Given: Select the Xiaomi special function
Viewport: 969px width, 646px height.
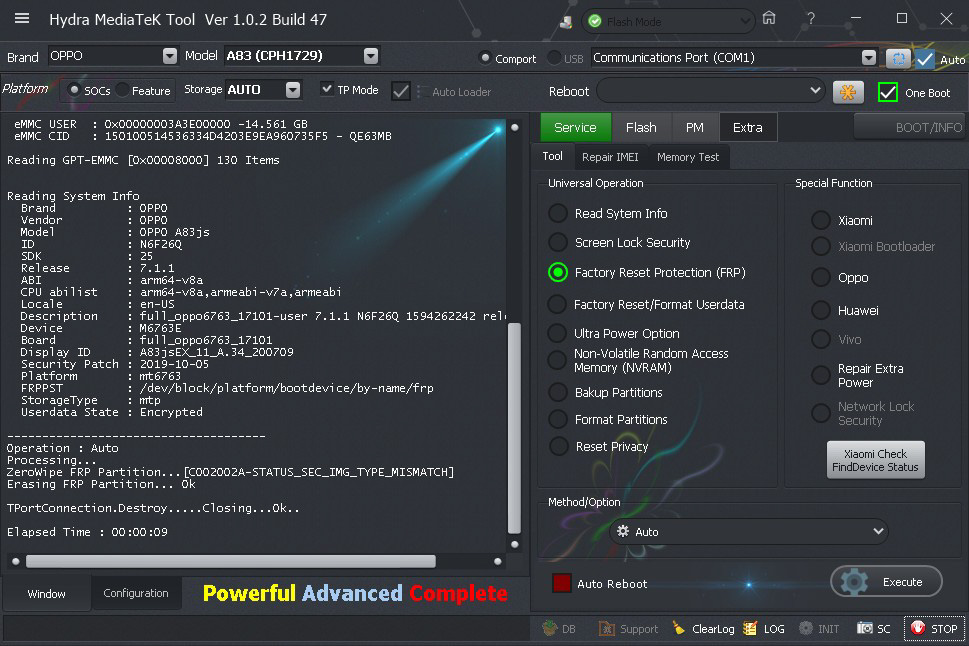Looking at the screenshot, I should pos(821,220).
